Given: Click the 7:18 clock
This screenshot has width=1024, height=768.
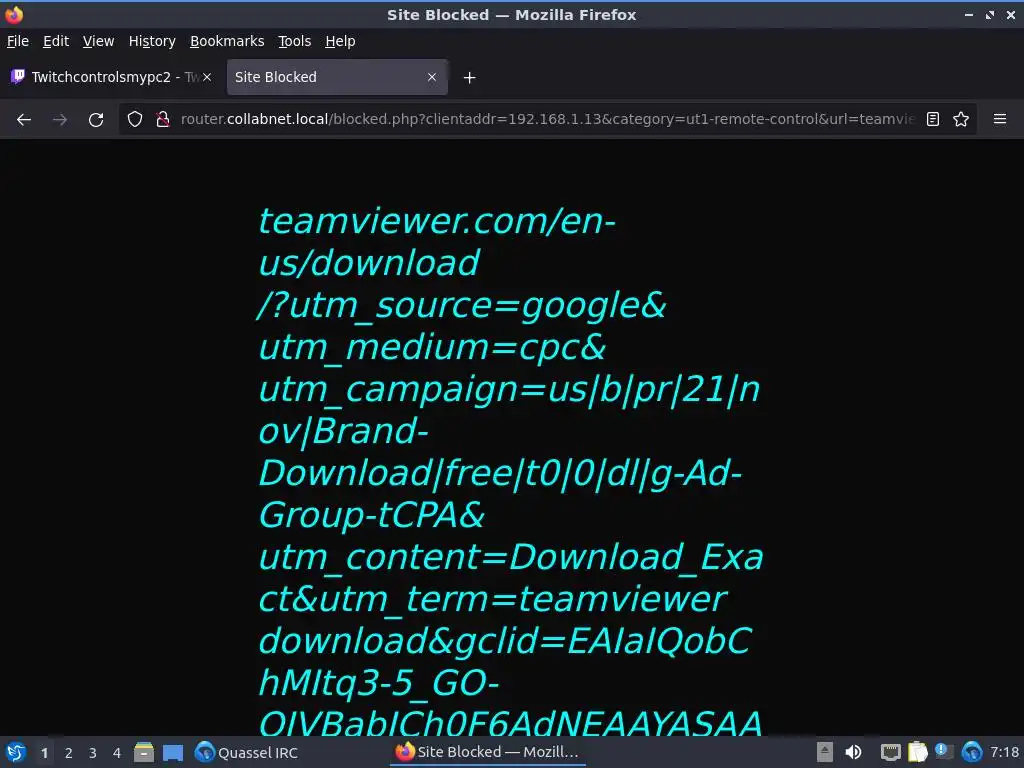Looking at the screenshot, I should pos(1004,752).
